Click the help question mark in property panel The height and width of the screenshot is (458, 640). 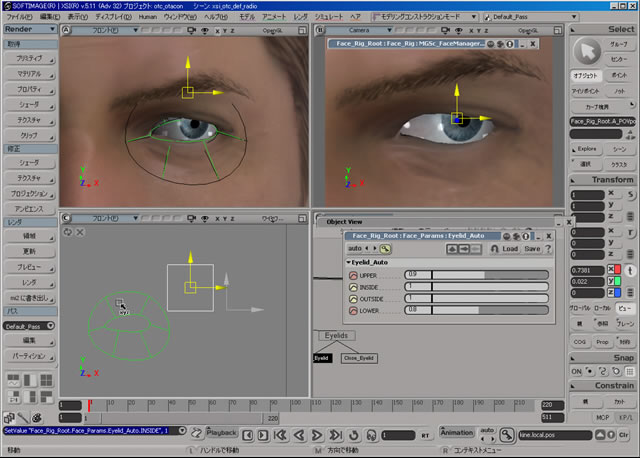[x=547, y=248]
